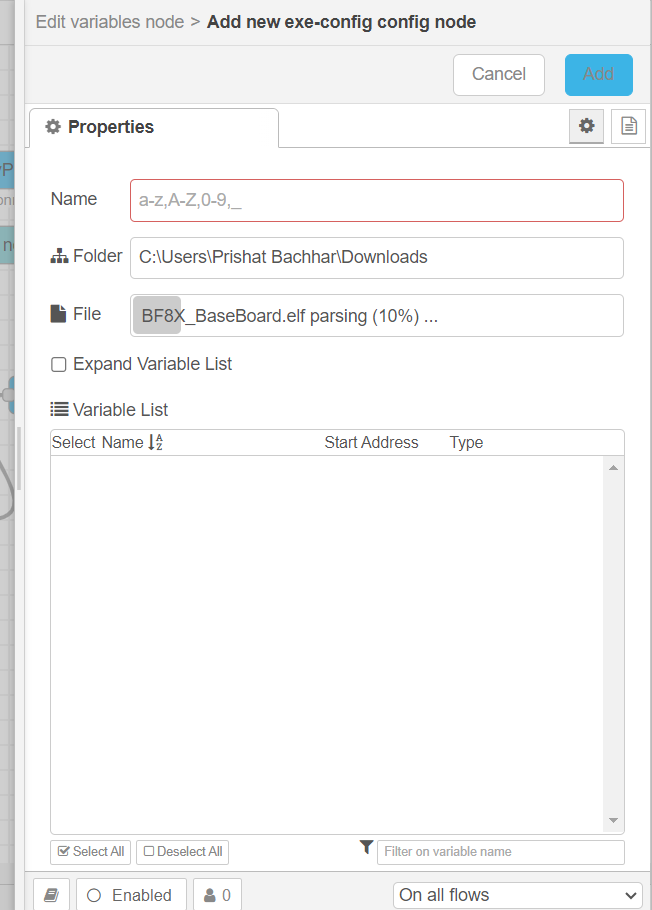Screen dimensions: 652x910
Task: Click the filter funnel icon
Action: coord(366,847)
